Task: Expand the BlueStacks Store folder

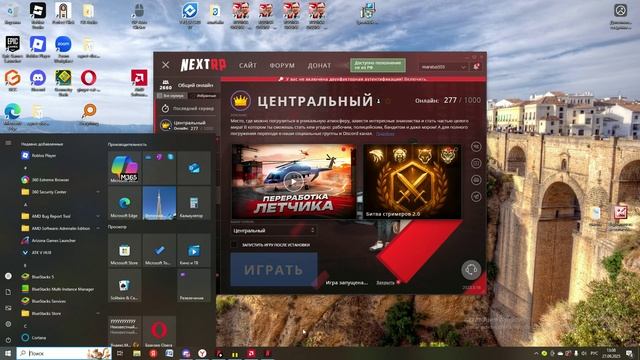Action: pos(61,313)
